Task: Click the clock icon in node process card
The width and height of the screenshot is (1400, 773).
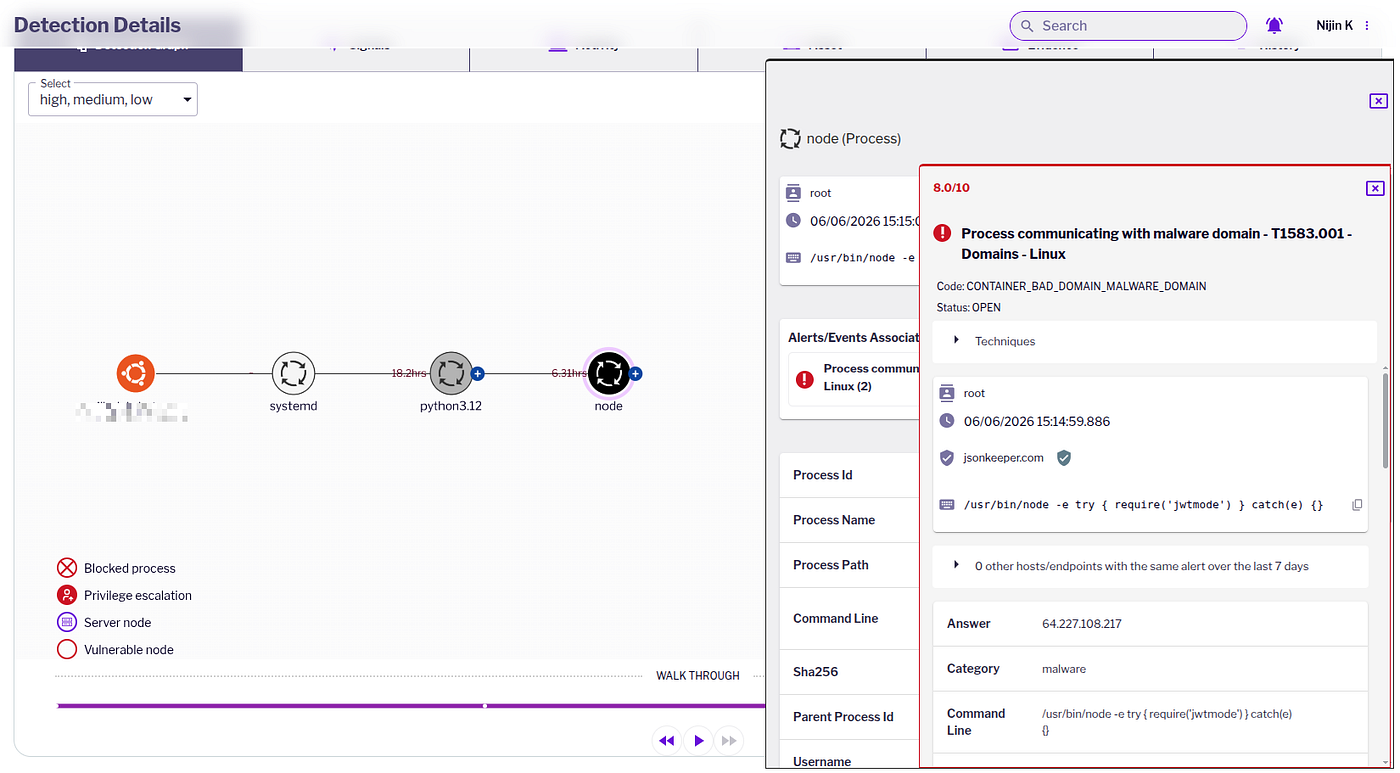Action: click(793, 221)
